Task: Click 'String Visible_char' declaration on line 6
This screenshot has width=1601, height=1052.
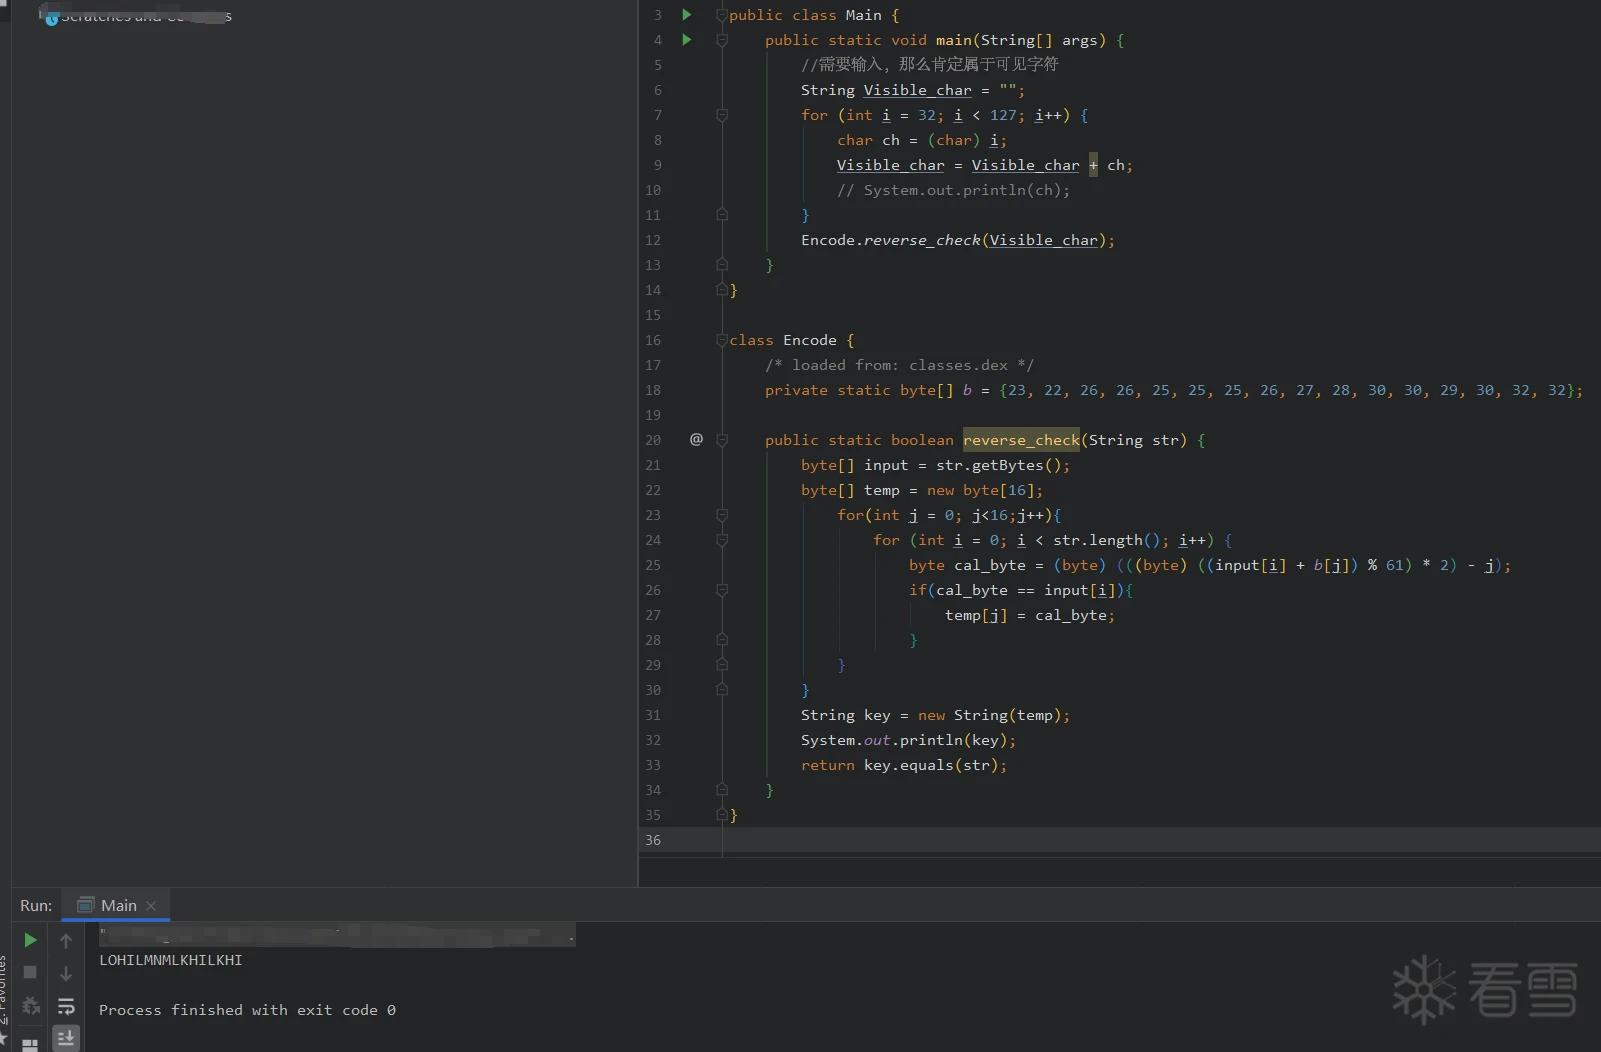Action: (x=886, y=90)
